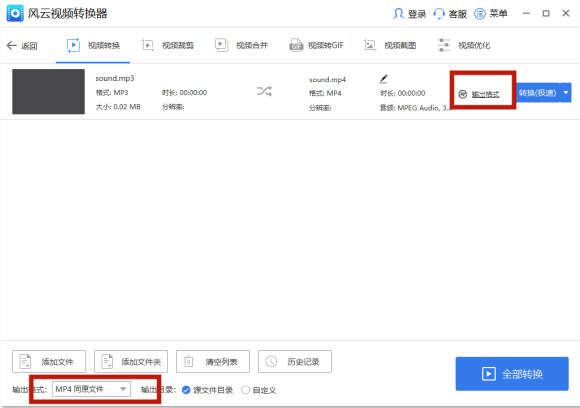Click the 添加文件 add file button

click(49, 361)
